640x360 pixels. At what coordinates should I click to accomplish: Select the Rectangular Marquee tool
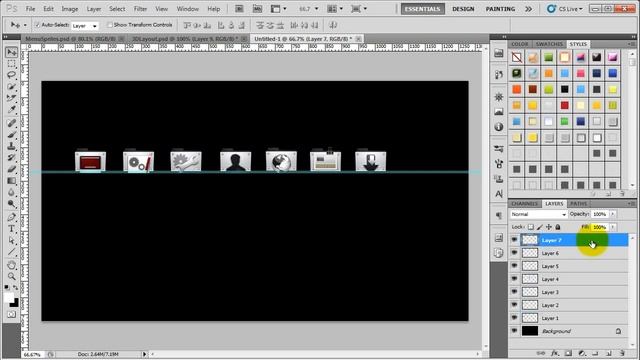[x=11, y=64]
